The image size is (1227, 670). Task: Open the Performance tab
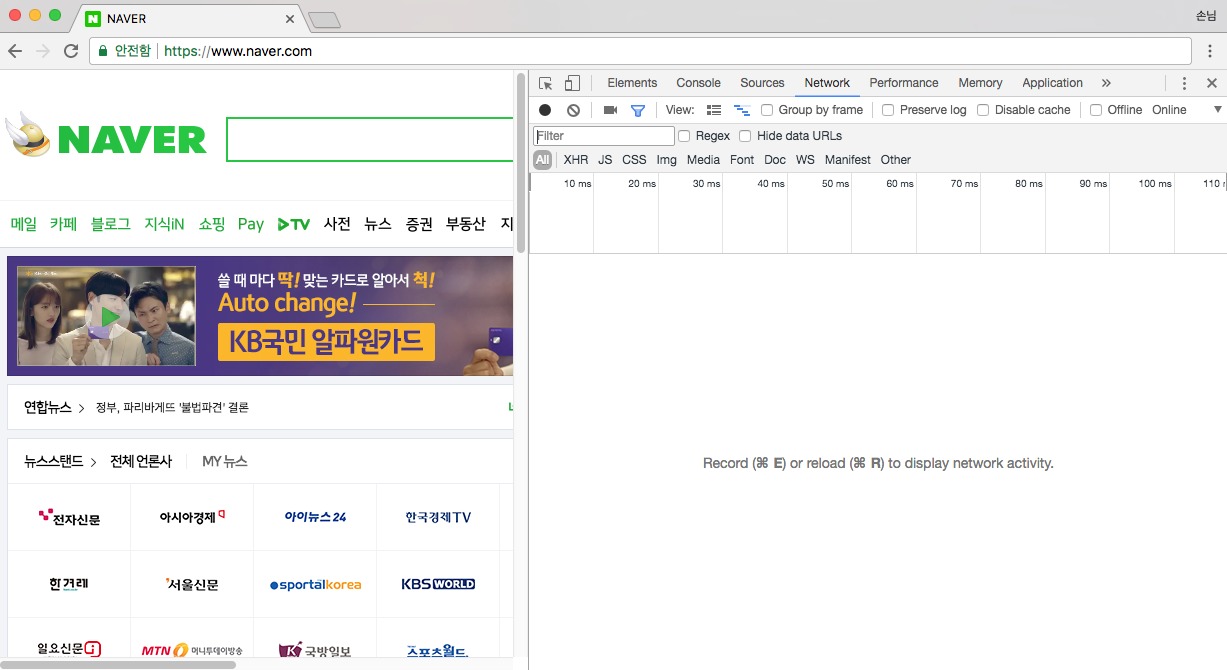click(904, 83)
